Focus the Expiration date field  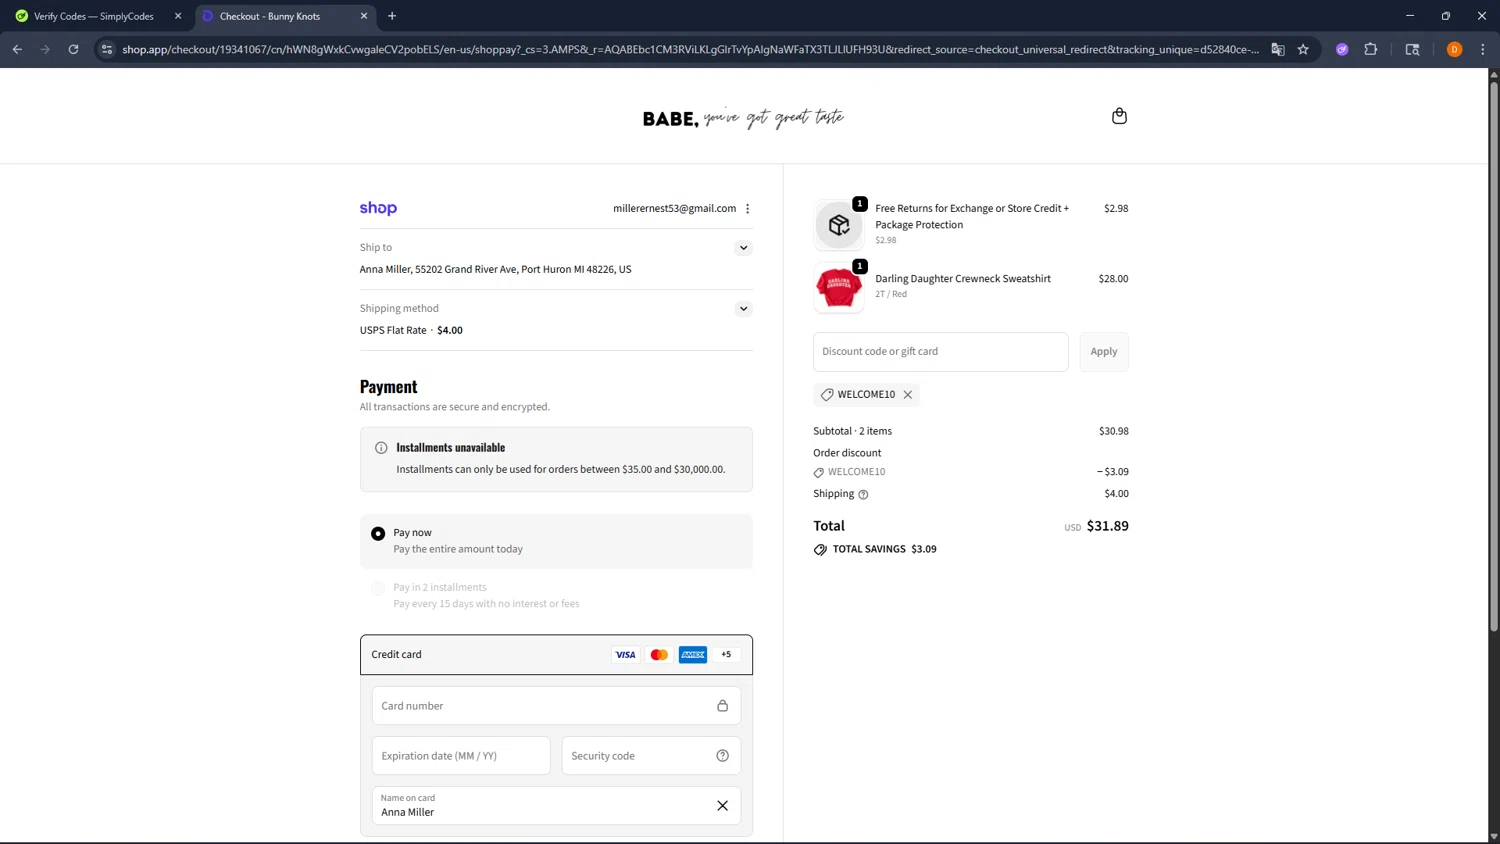pyautogui.click(x=461, y=756)
